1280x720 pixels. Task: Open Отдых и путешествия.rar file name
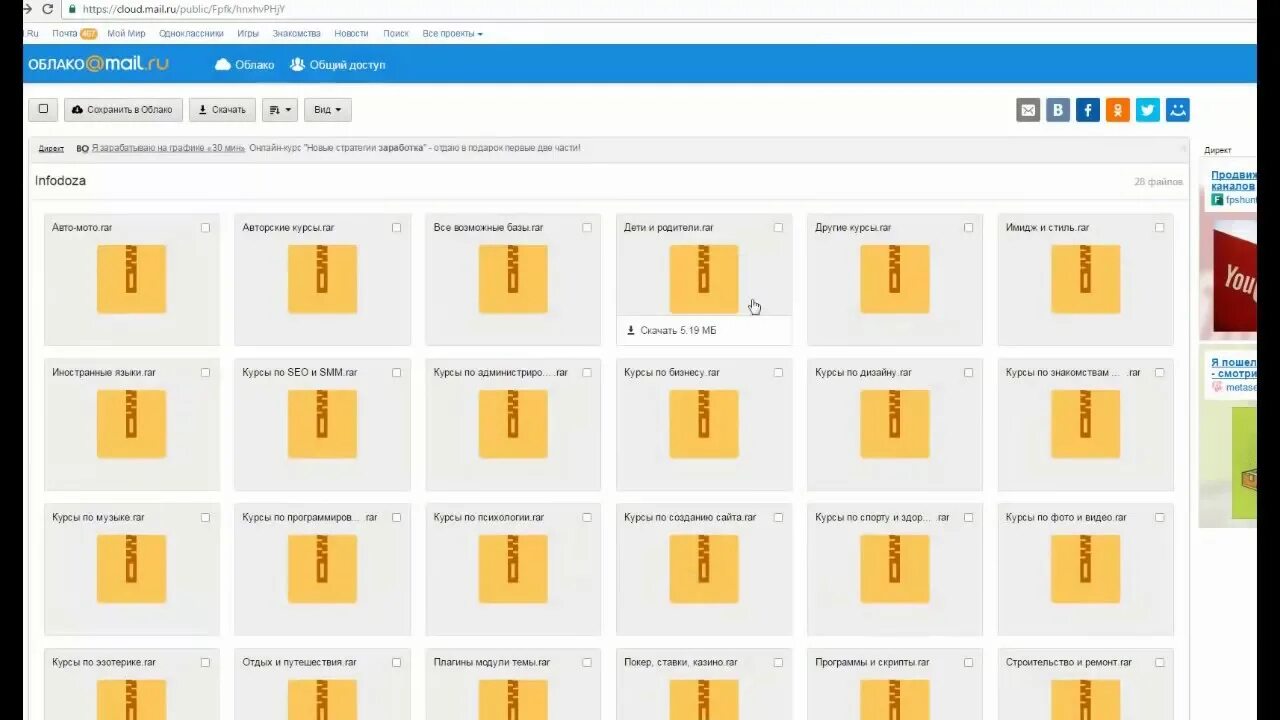pos(299,662)
